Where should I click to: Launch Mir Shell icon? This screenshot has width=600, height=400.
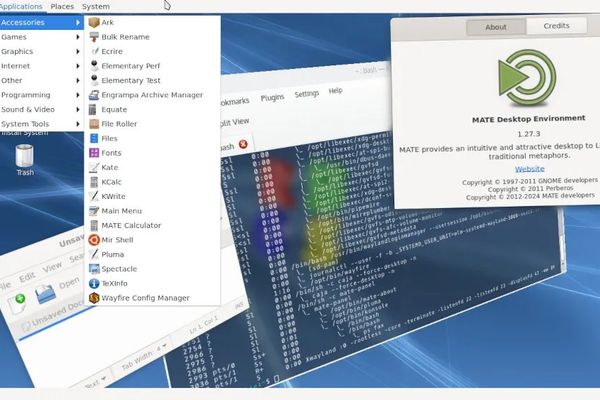94,240
